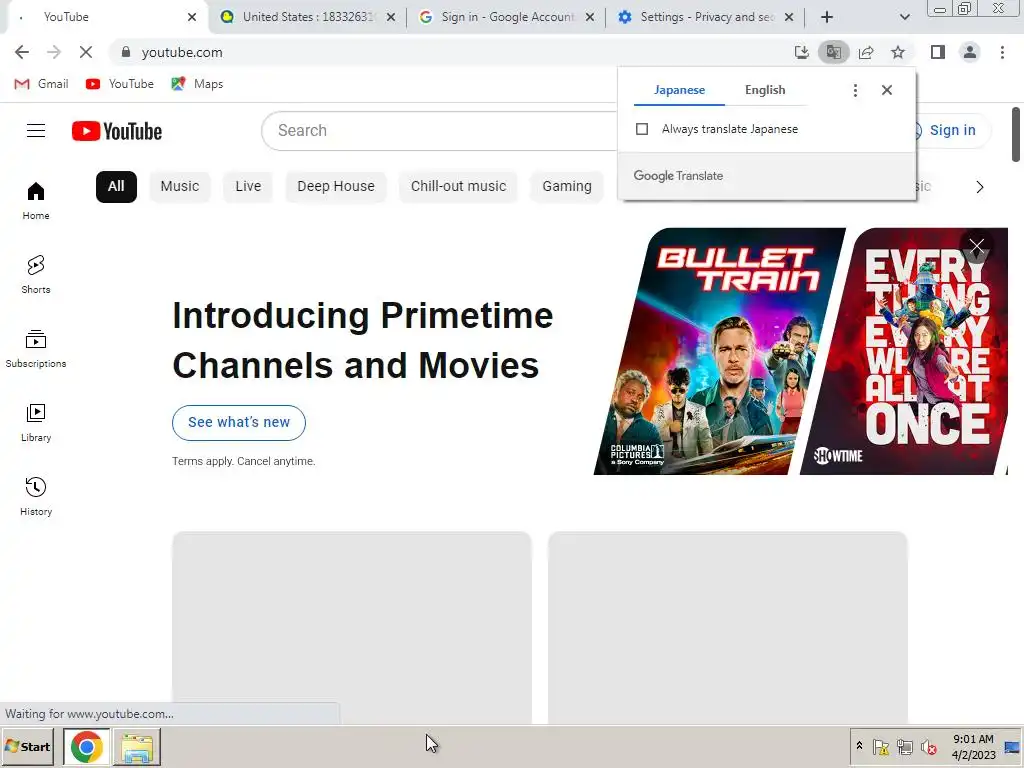
Task: Click the install app icon in address bar
Action: click(801, 52)
